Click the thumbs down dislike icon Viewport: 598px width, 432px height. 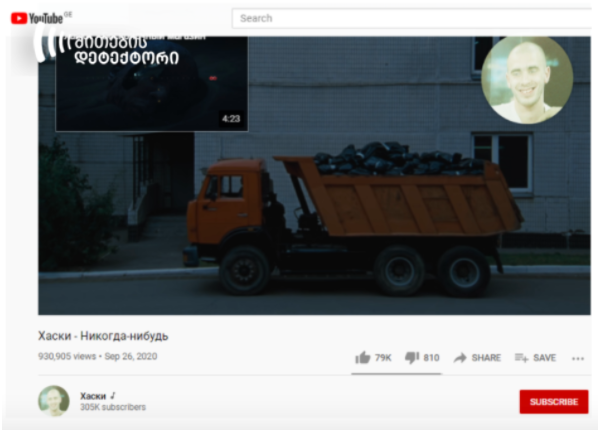(412, 358)
